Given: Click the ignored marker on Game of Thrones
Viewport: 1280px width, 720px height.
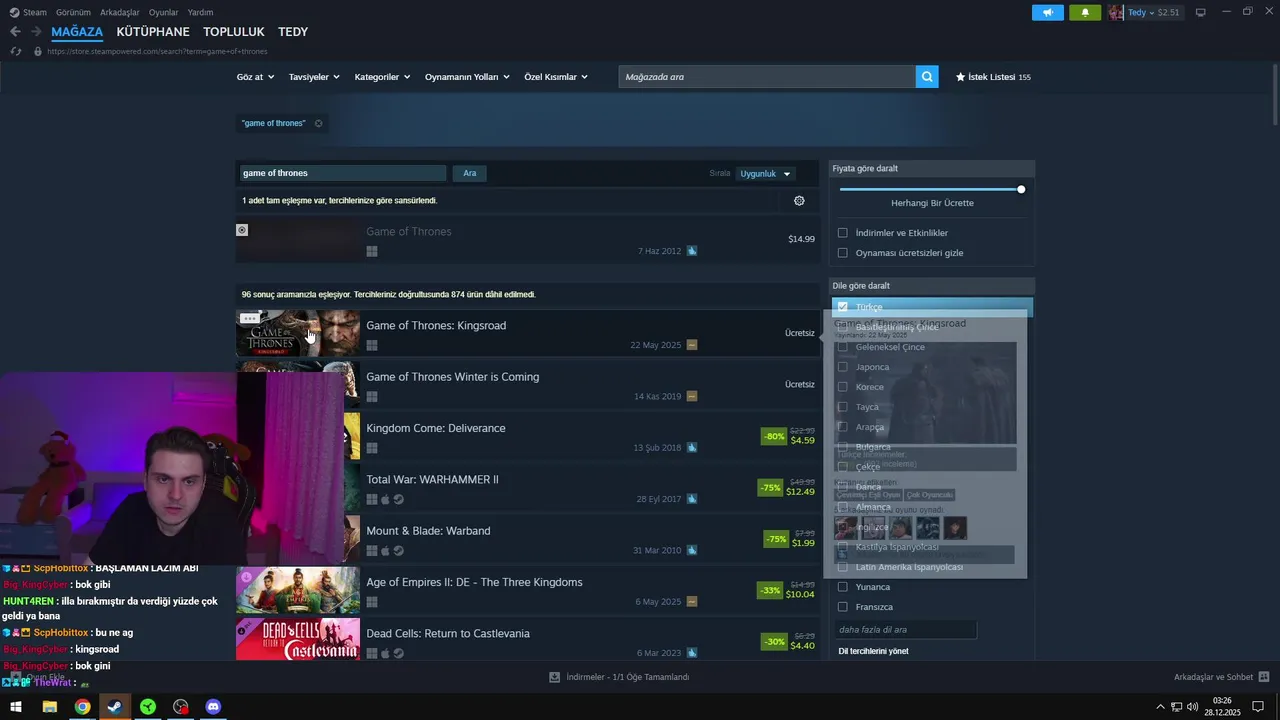Looking at the screenshot, I should [x=242, y=230].
